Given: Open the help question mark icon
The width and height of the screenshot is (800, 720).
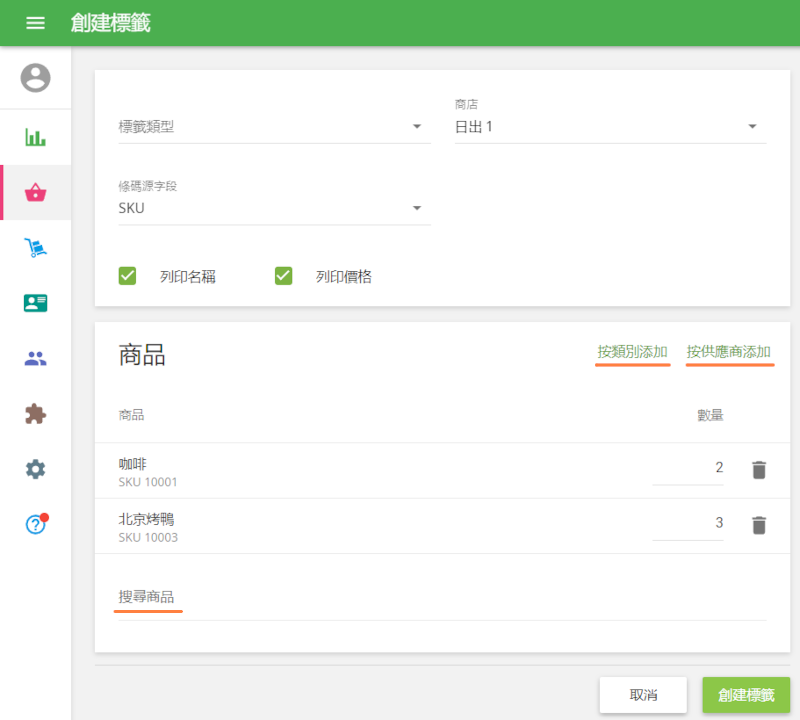Looking at the screenshot, I should tap(35, 524).
